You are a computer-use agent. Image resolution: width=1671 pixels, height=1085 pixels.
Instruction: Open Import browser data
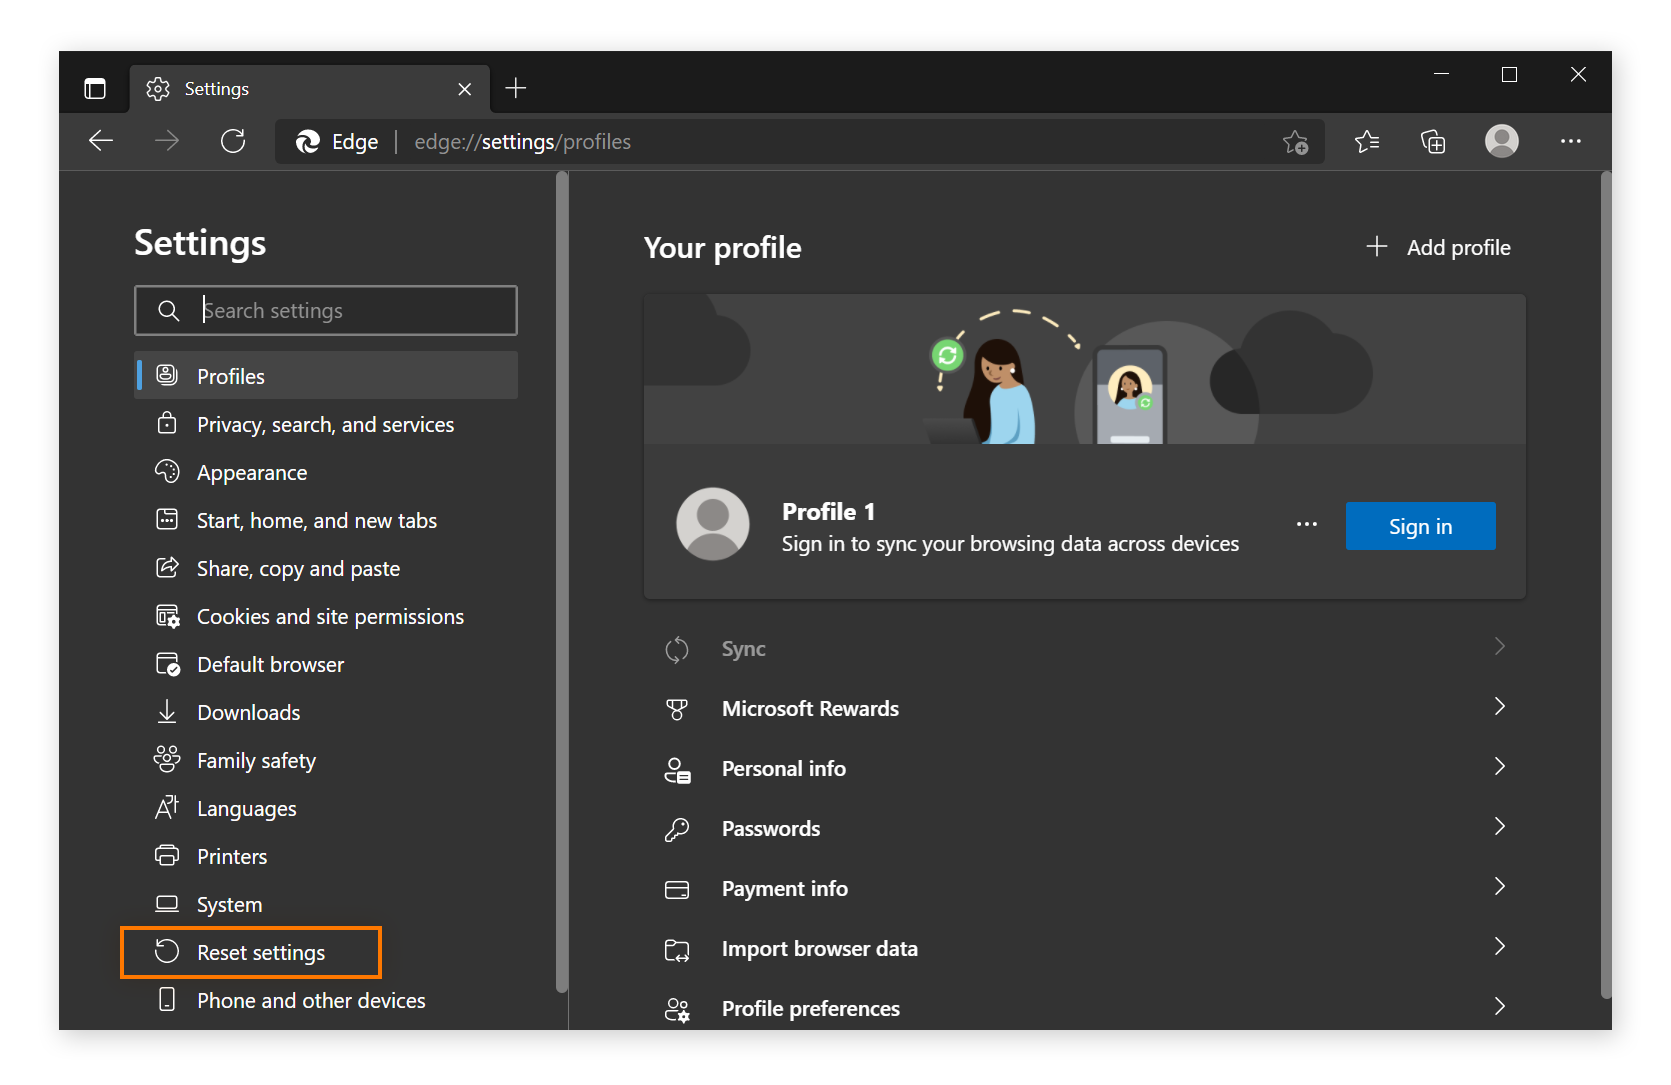coord(1085,948)
